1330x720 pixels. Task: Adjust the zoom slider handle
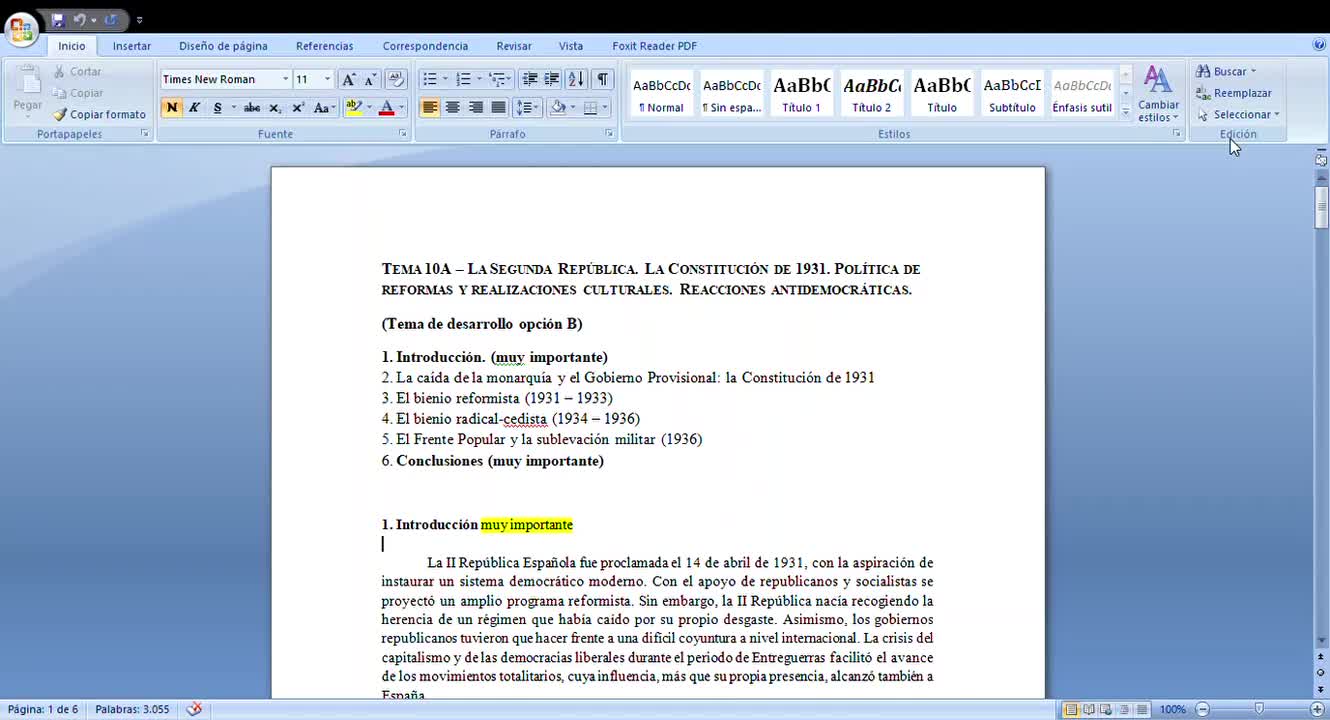(1259, 710)
